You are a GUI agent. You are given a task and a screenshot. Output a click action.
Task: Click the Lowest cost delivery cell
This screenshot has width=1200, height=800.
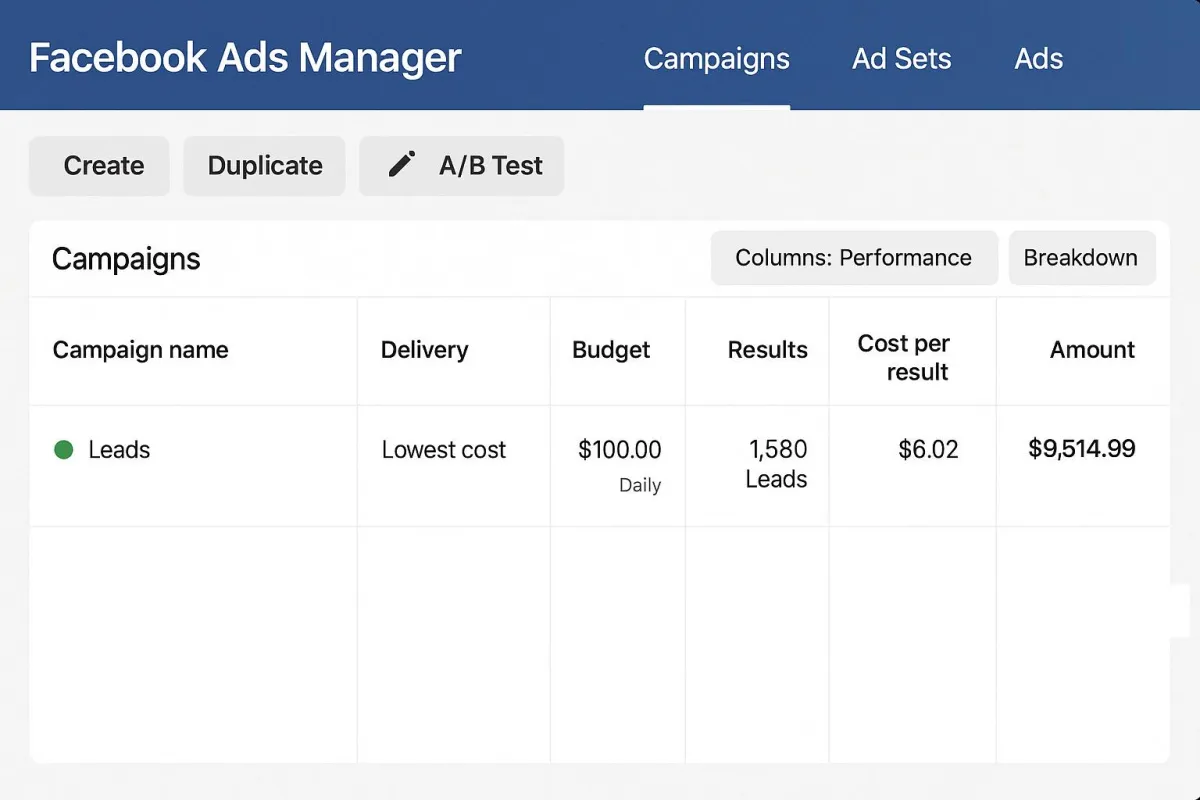[x=444, y=450]
